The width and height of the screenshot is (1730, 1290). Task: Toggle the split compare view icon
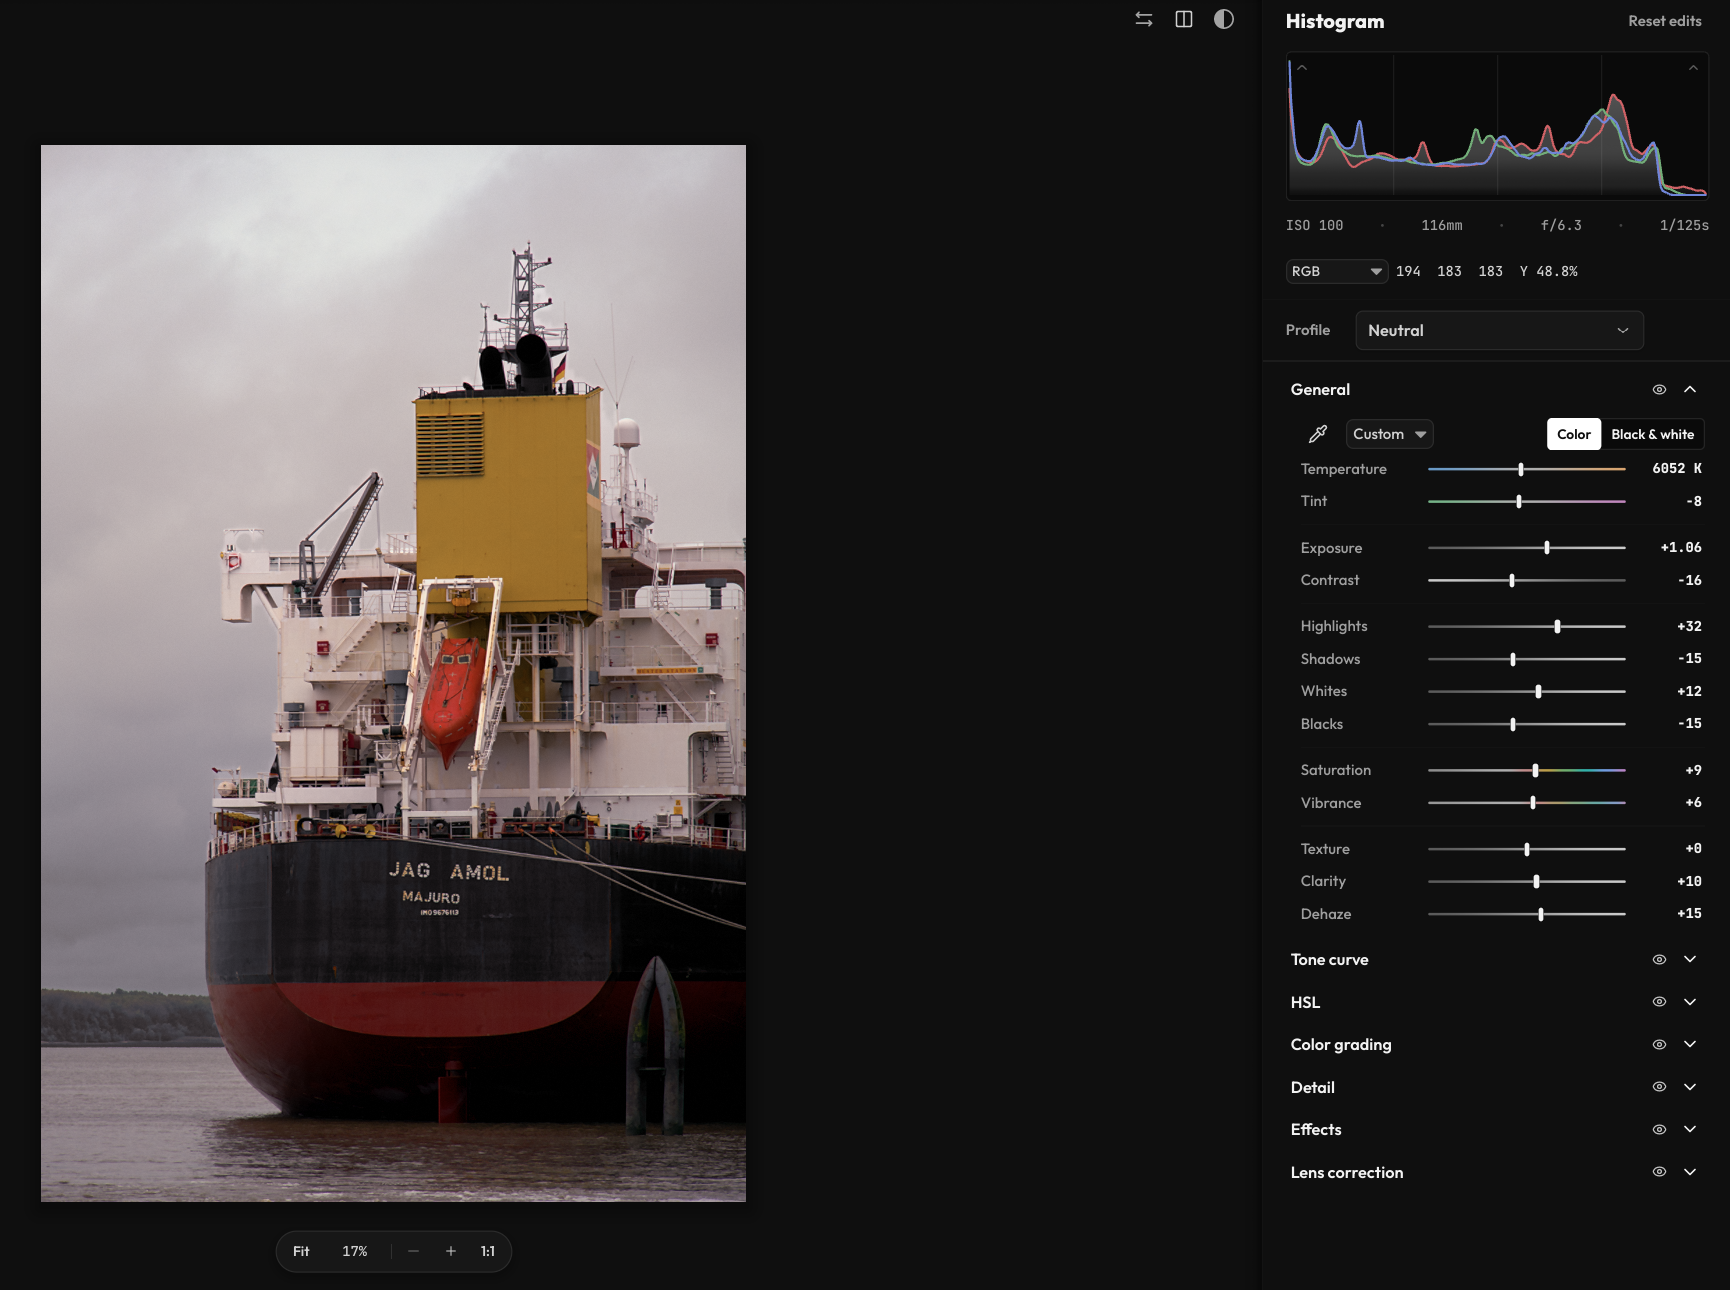tap(1184, 19)
